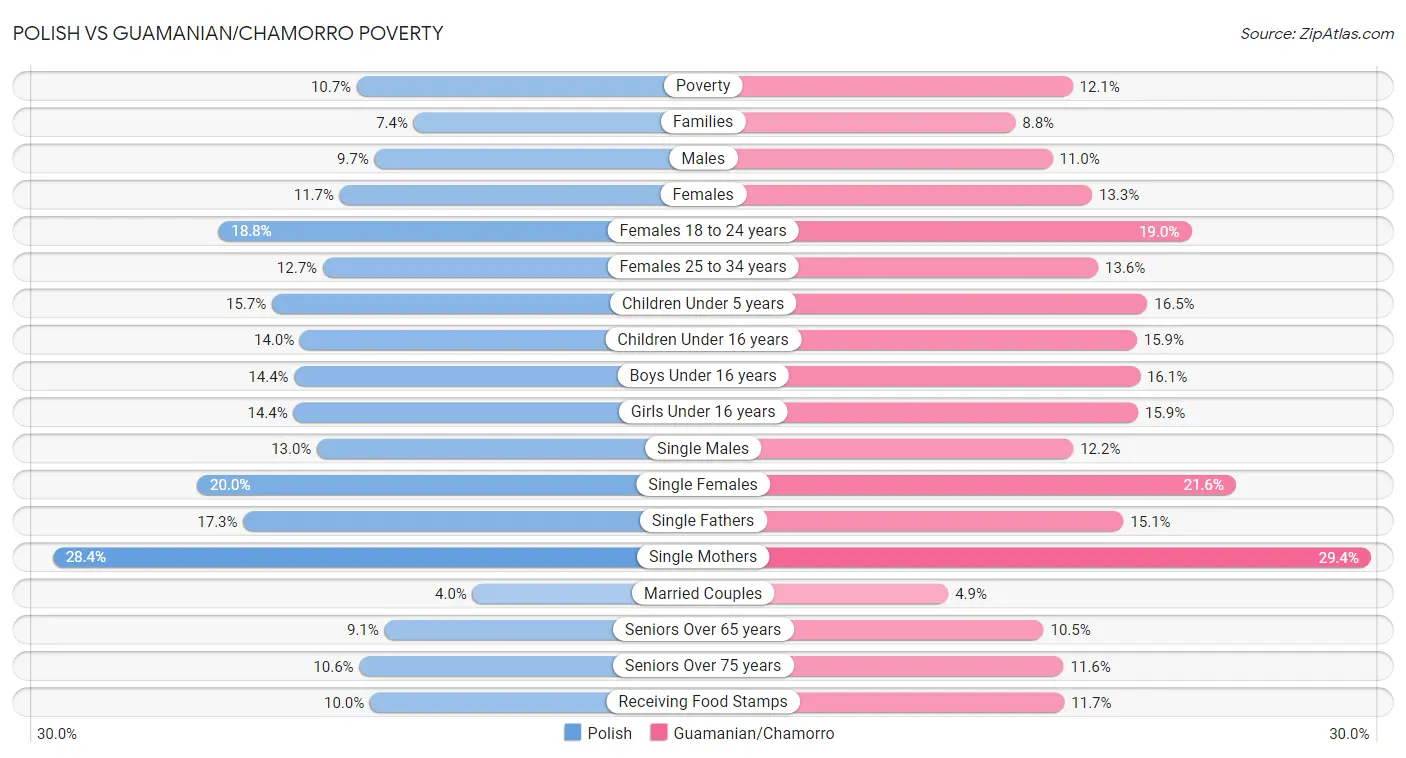Click the Guamanian/Chamorro Single Females 21.6% bar
Image resolution: width=1406 pixels, height=758 pixels.
click(x=1000, y=485)
